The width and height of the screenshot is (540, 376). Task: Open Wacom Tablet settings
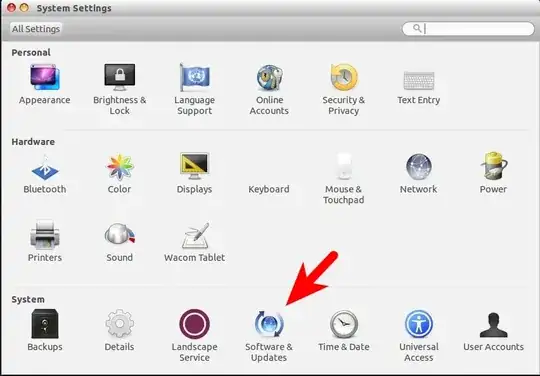194,242
